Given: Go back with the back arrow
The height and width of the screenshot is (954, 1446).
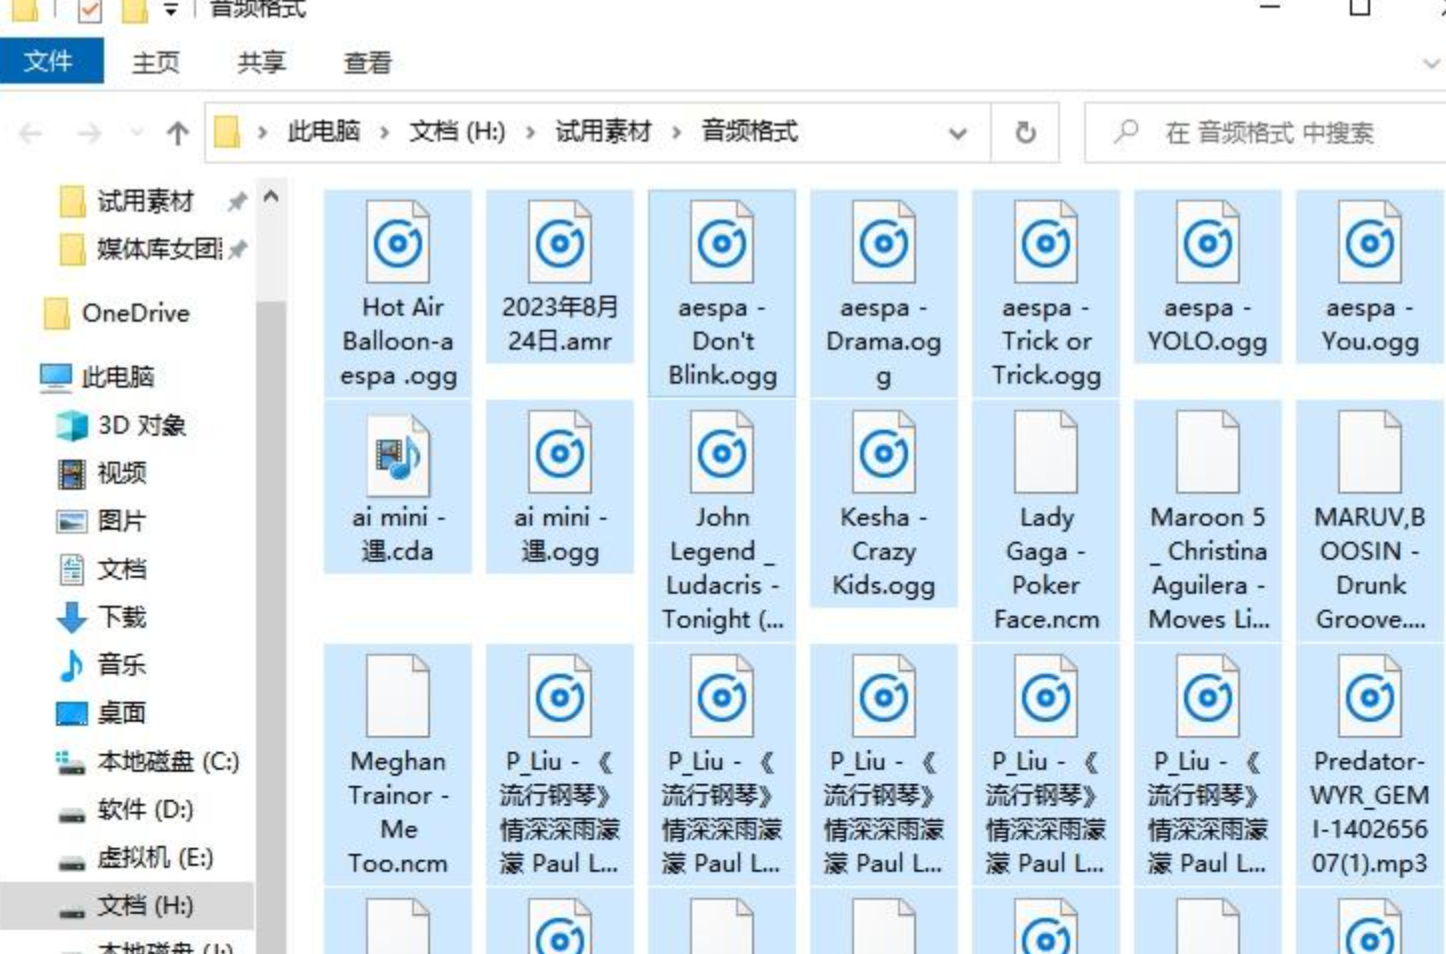Looking at the screenshot, I should click(31, 133).
